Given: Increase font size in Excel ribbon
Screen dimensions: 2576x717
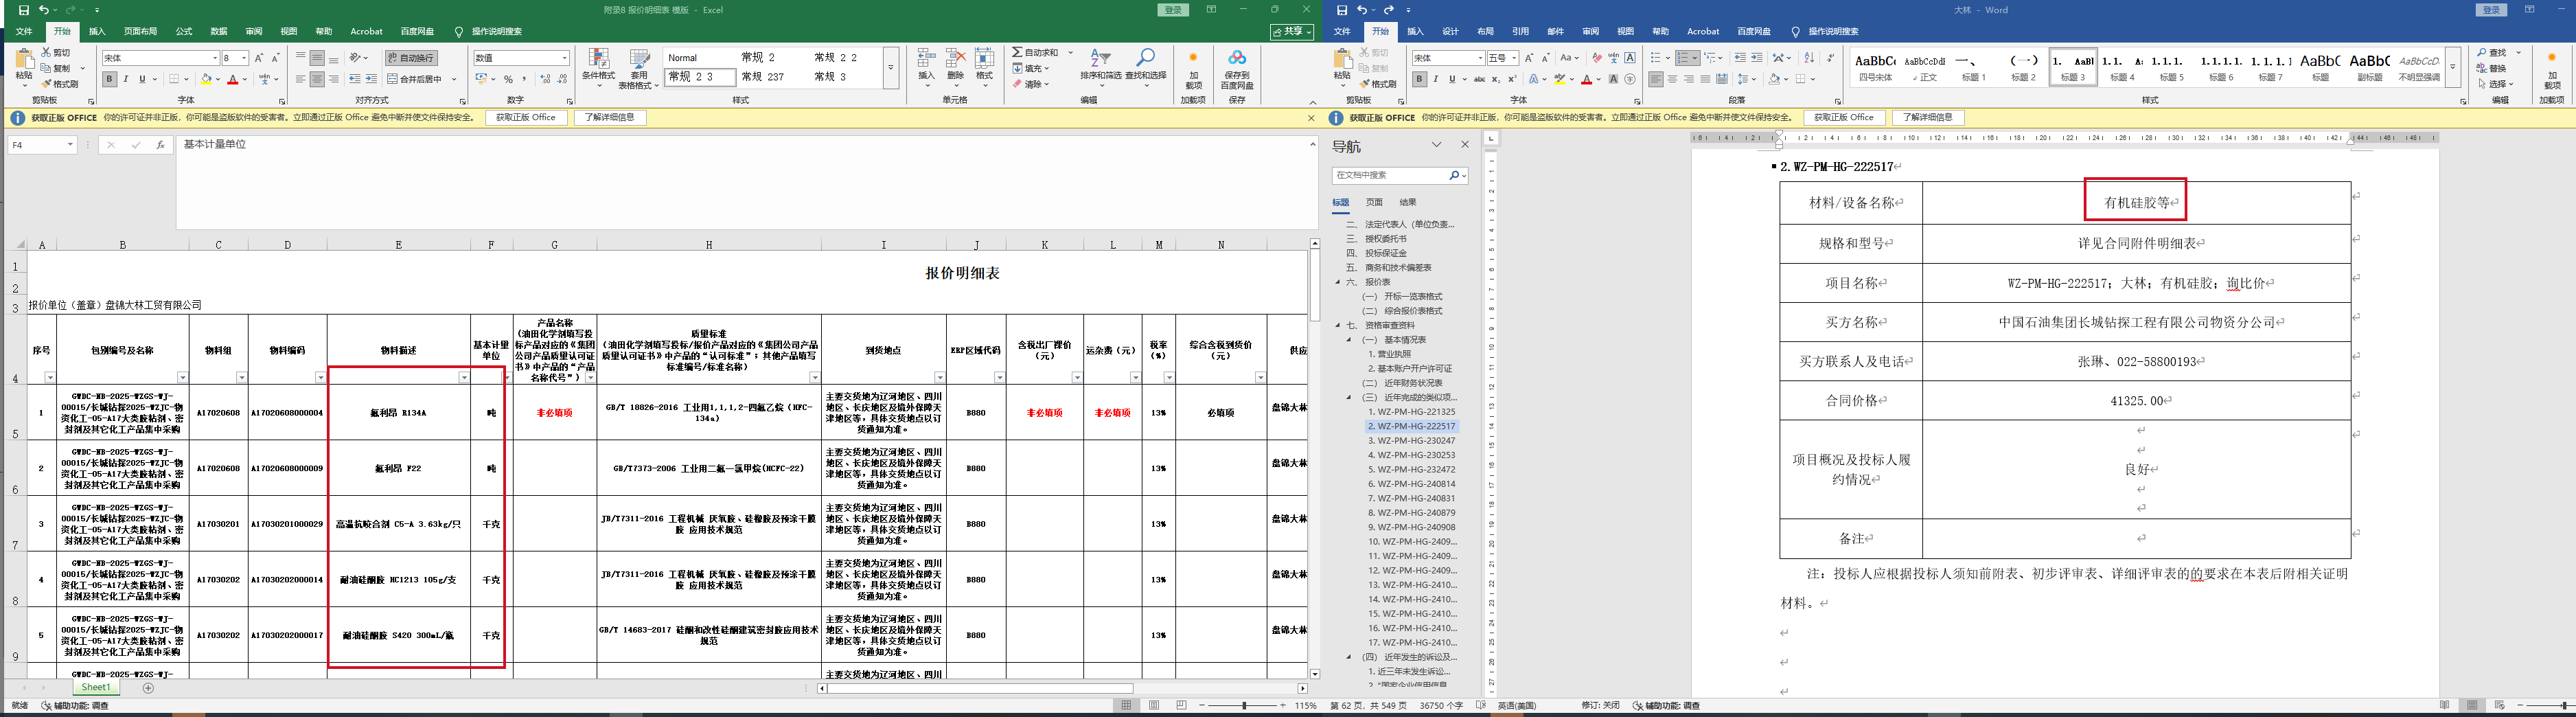Looking at the screenshot, I should pos(259,58).
